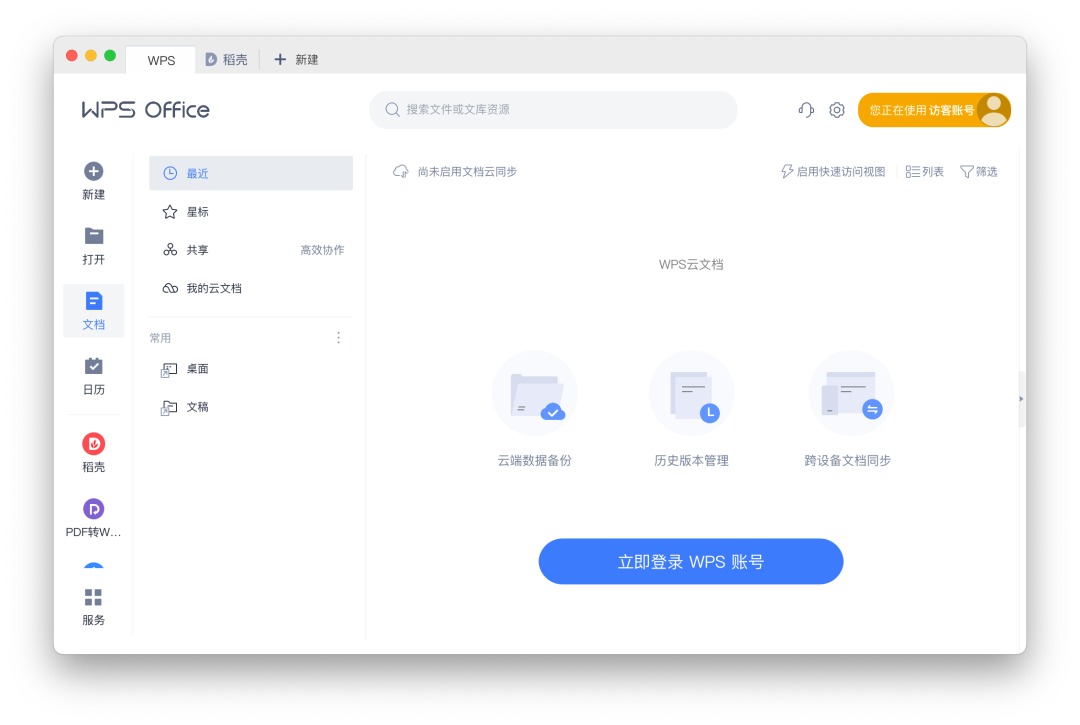This screenshot has width=1080, height=725.
Task: Click the partially hidden blue sidebar icon
Action: pyautogui.click(x=94, y=566)
